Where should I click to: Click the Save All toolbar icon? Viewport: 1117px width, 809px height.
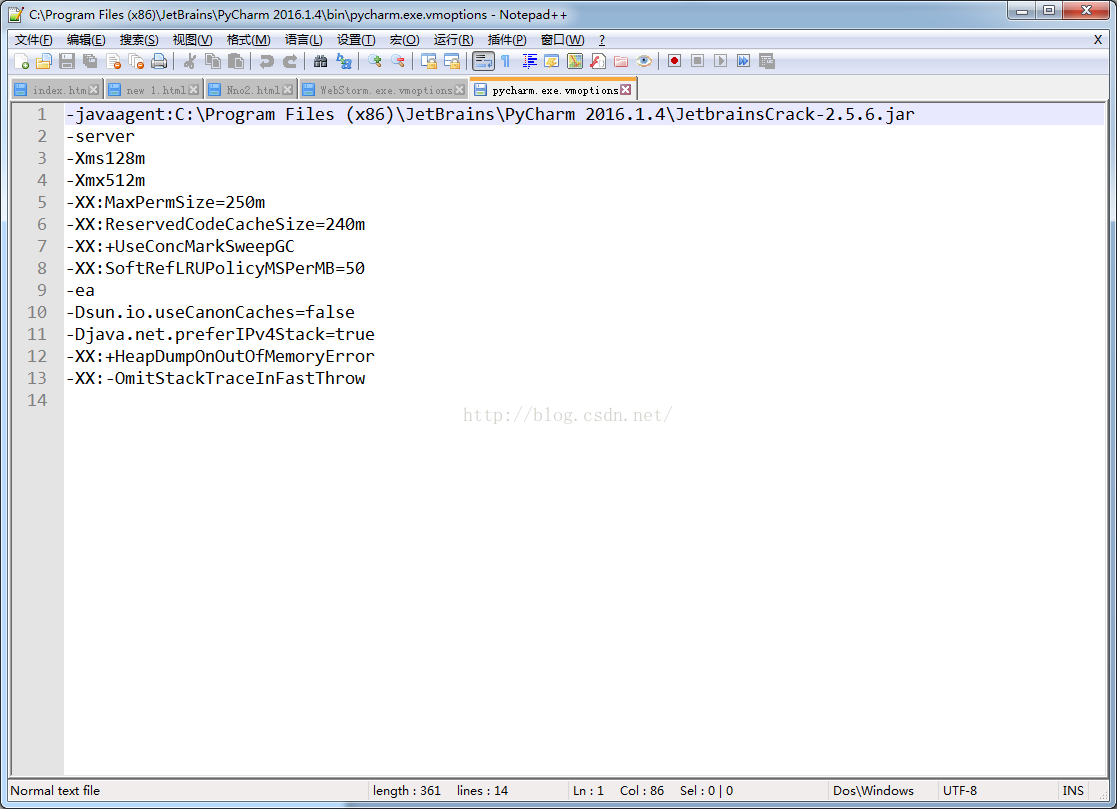[90, 62]
